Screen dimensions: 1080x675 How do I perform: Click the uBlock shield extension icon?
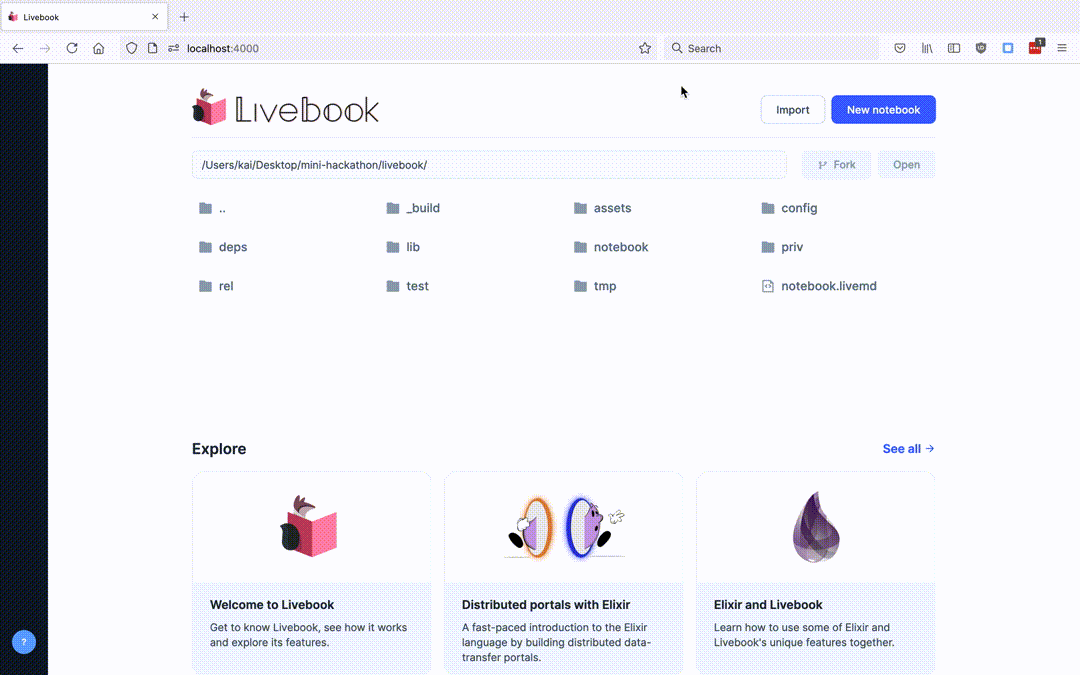pyautogui.click(x=981, y=48)
